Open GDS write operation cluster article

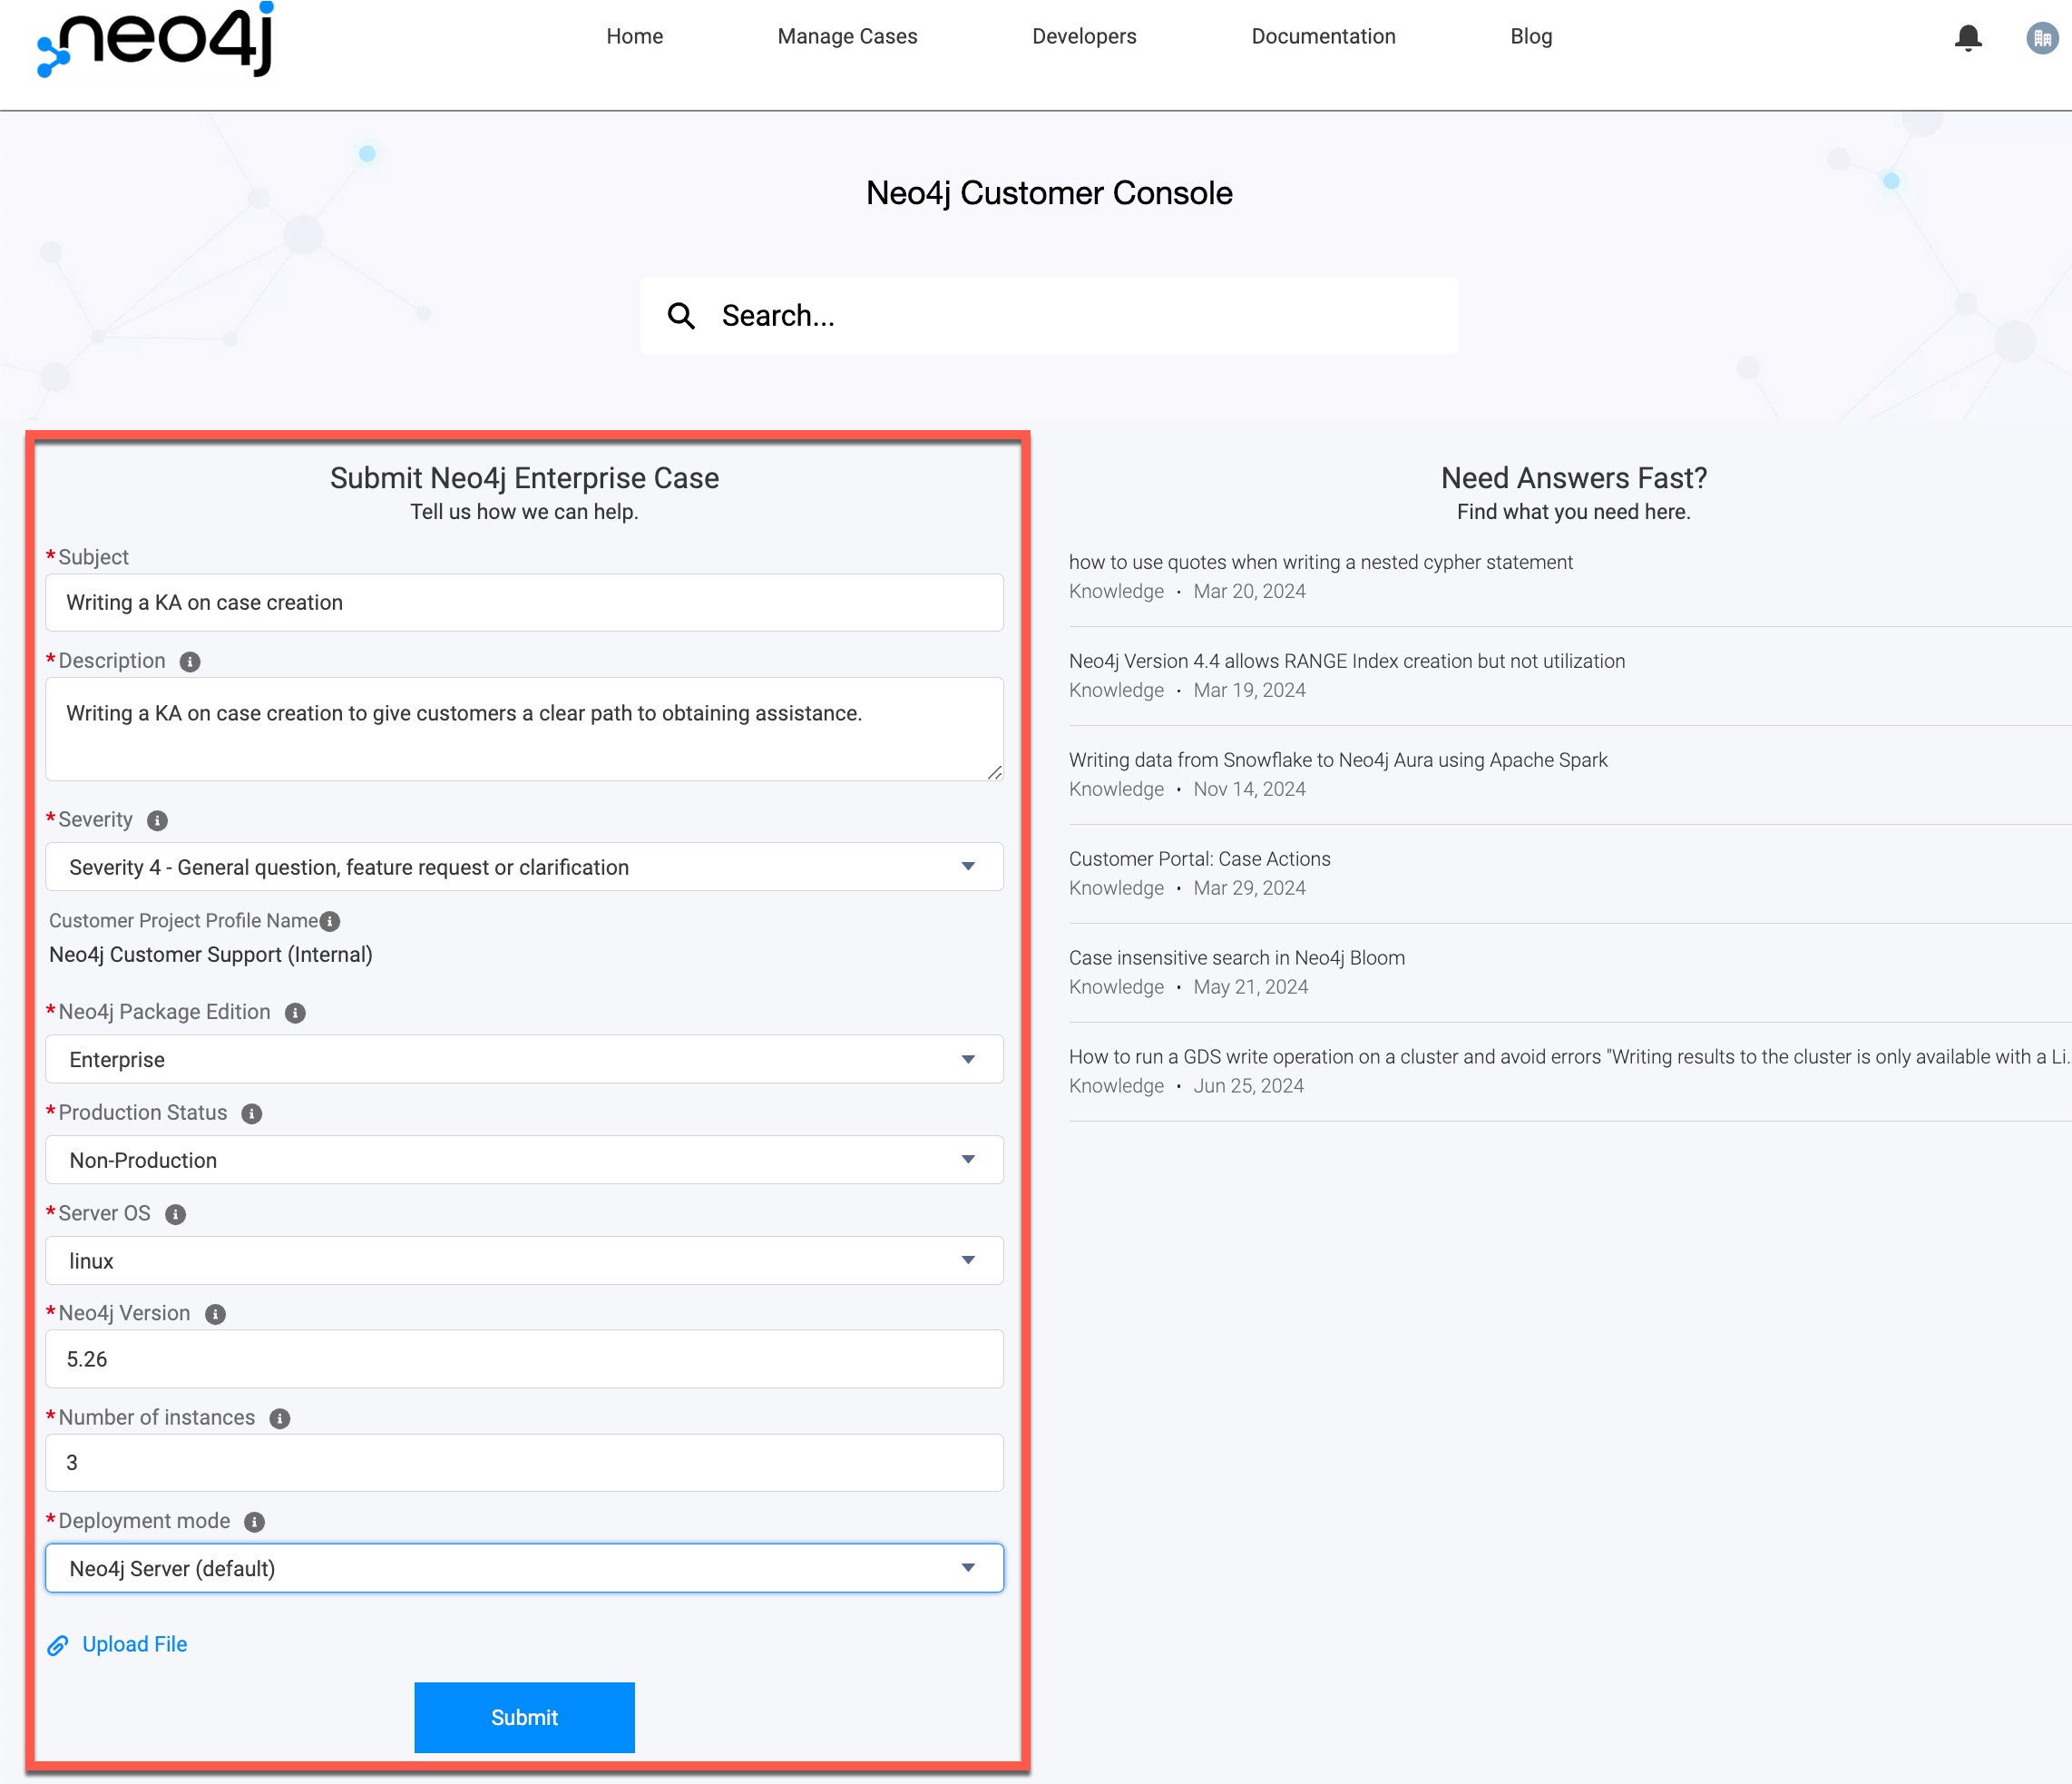tap(1570, 1058)
